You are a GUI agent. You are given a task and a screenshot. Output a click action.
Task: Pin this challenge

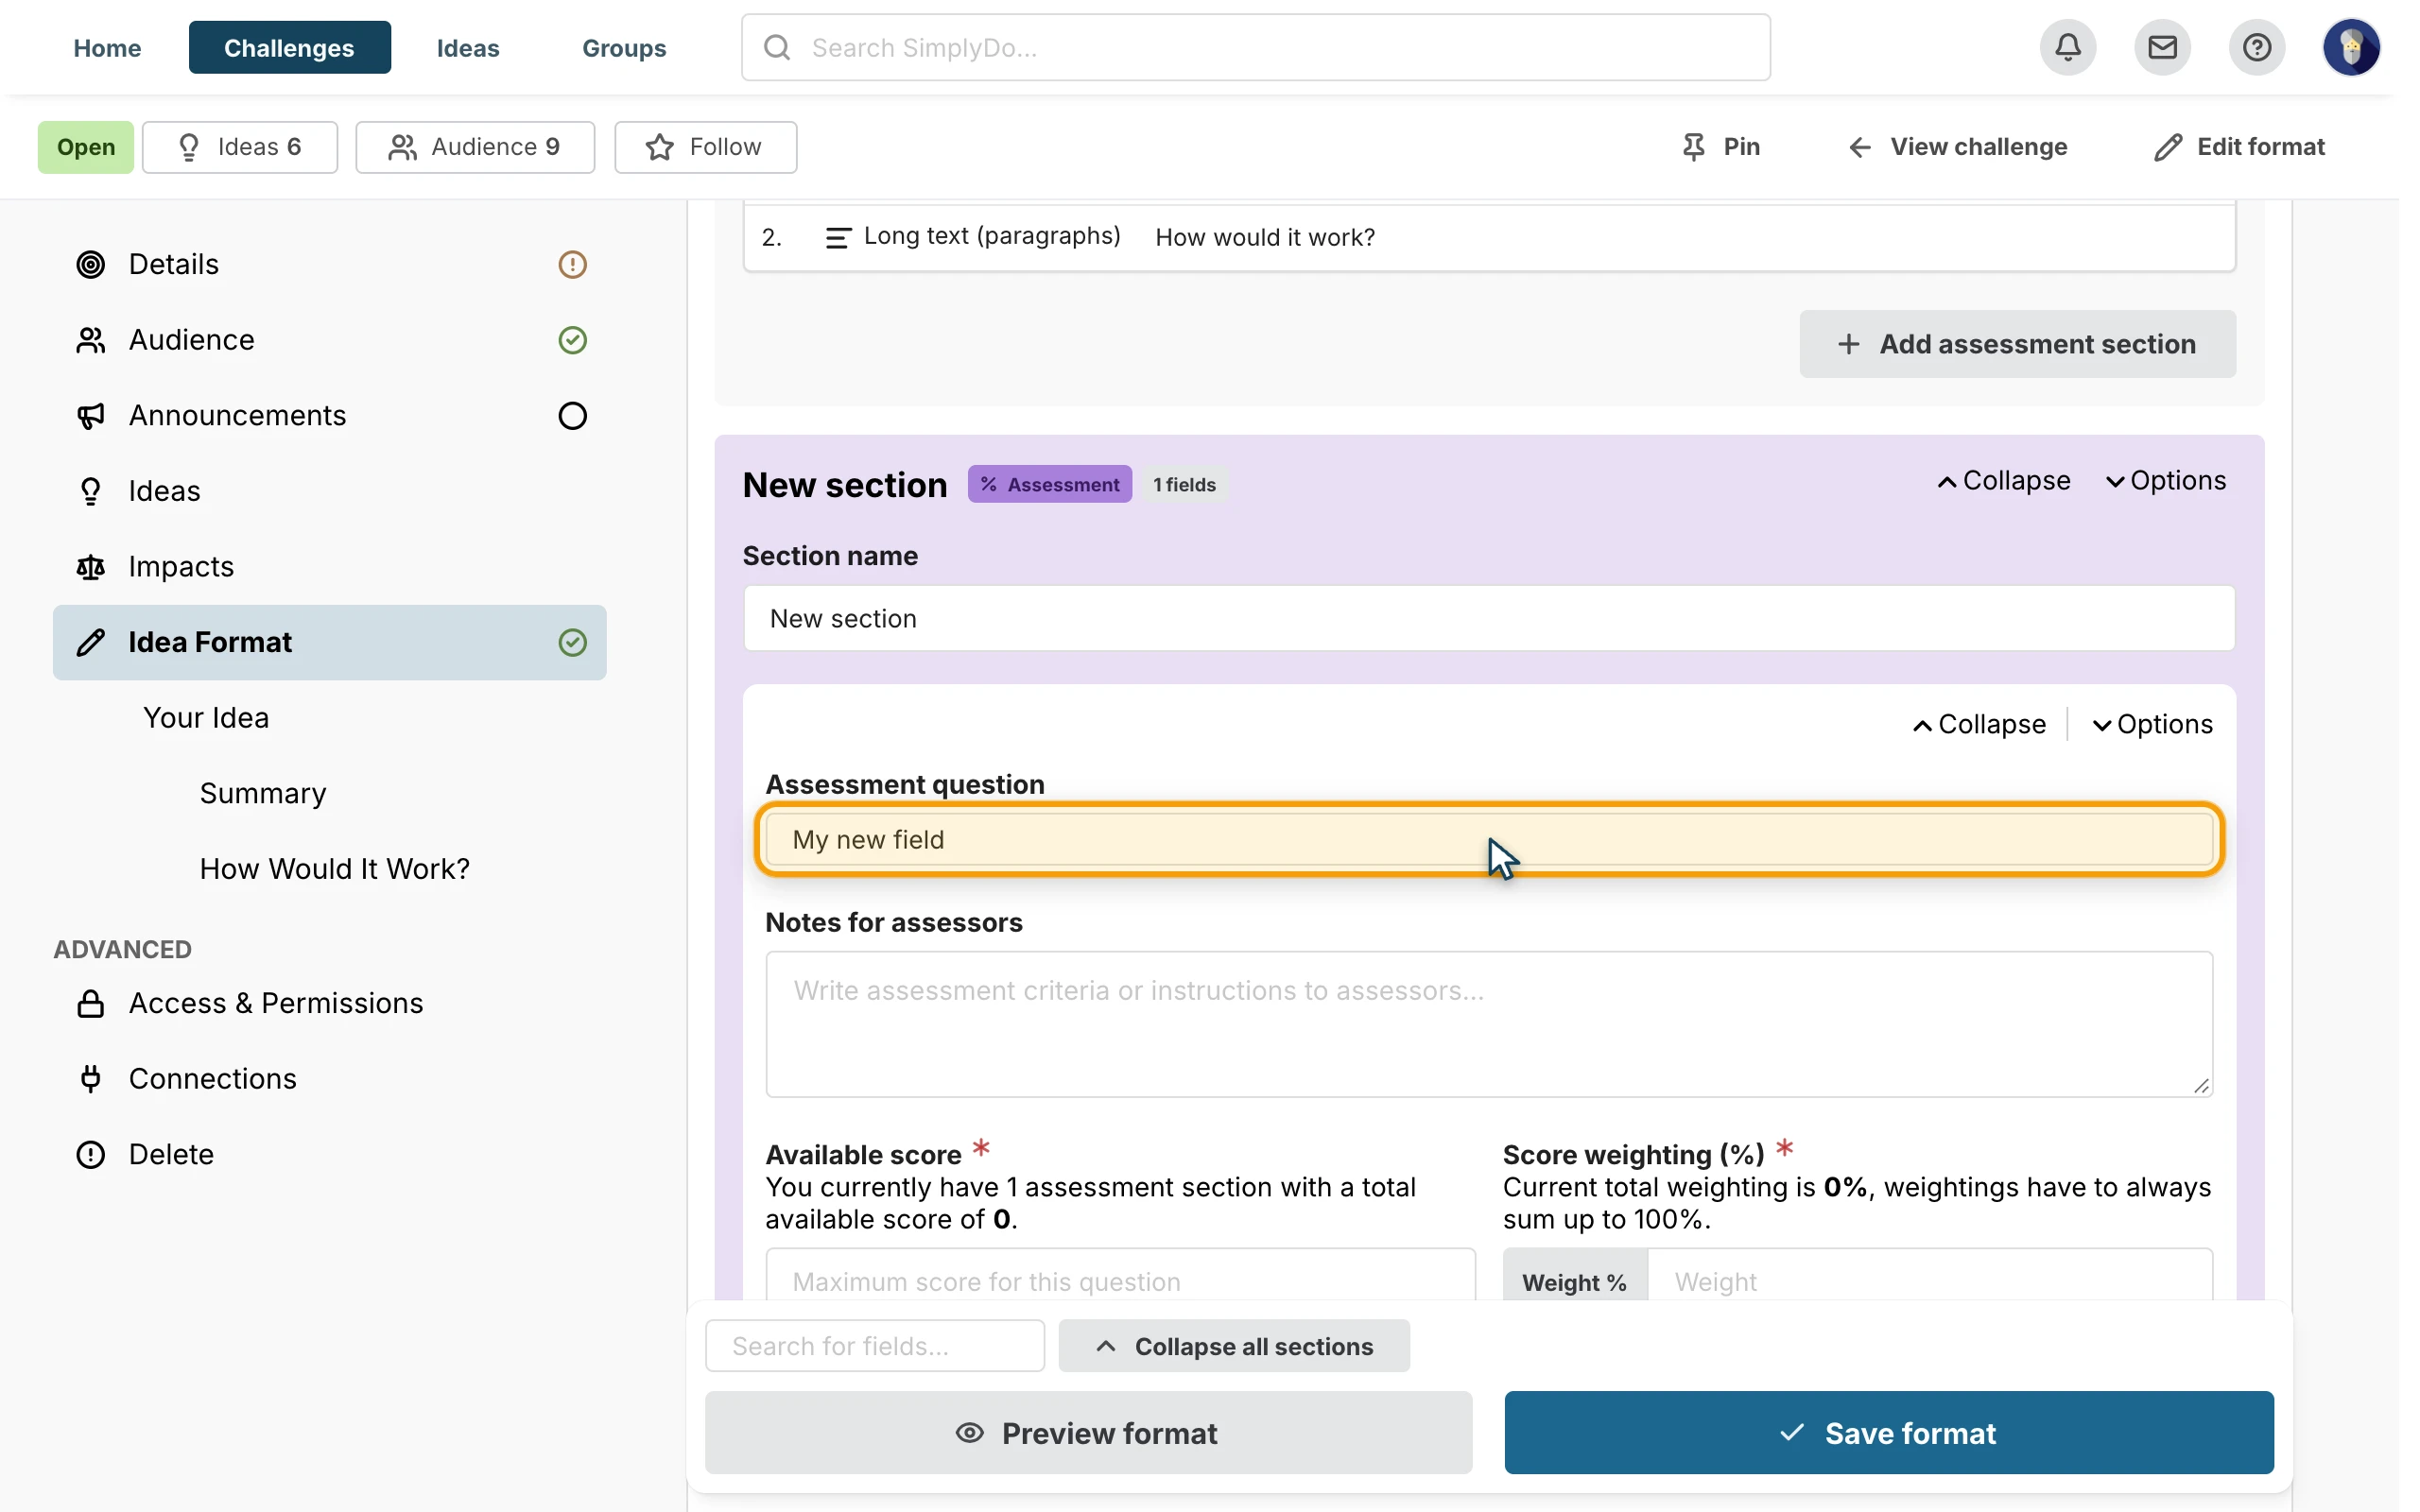(x=1721, y=147)
